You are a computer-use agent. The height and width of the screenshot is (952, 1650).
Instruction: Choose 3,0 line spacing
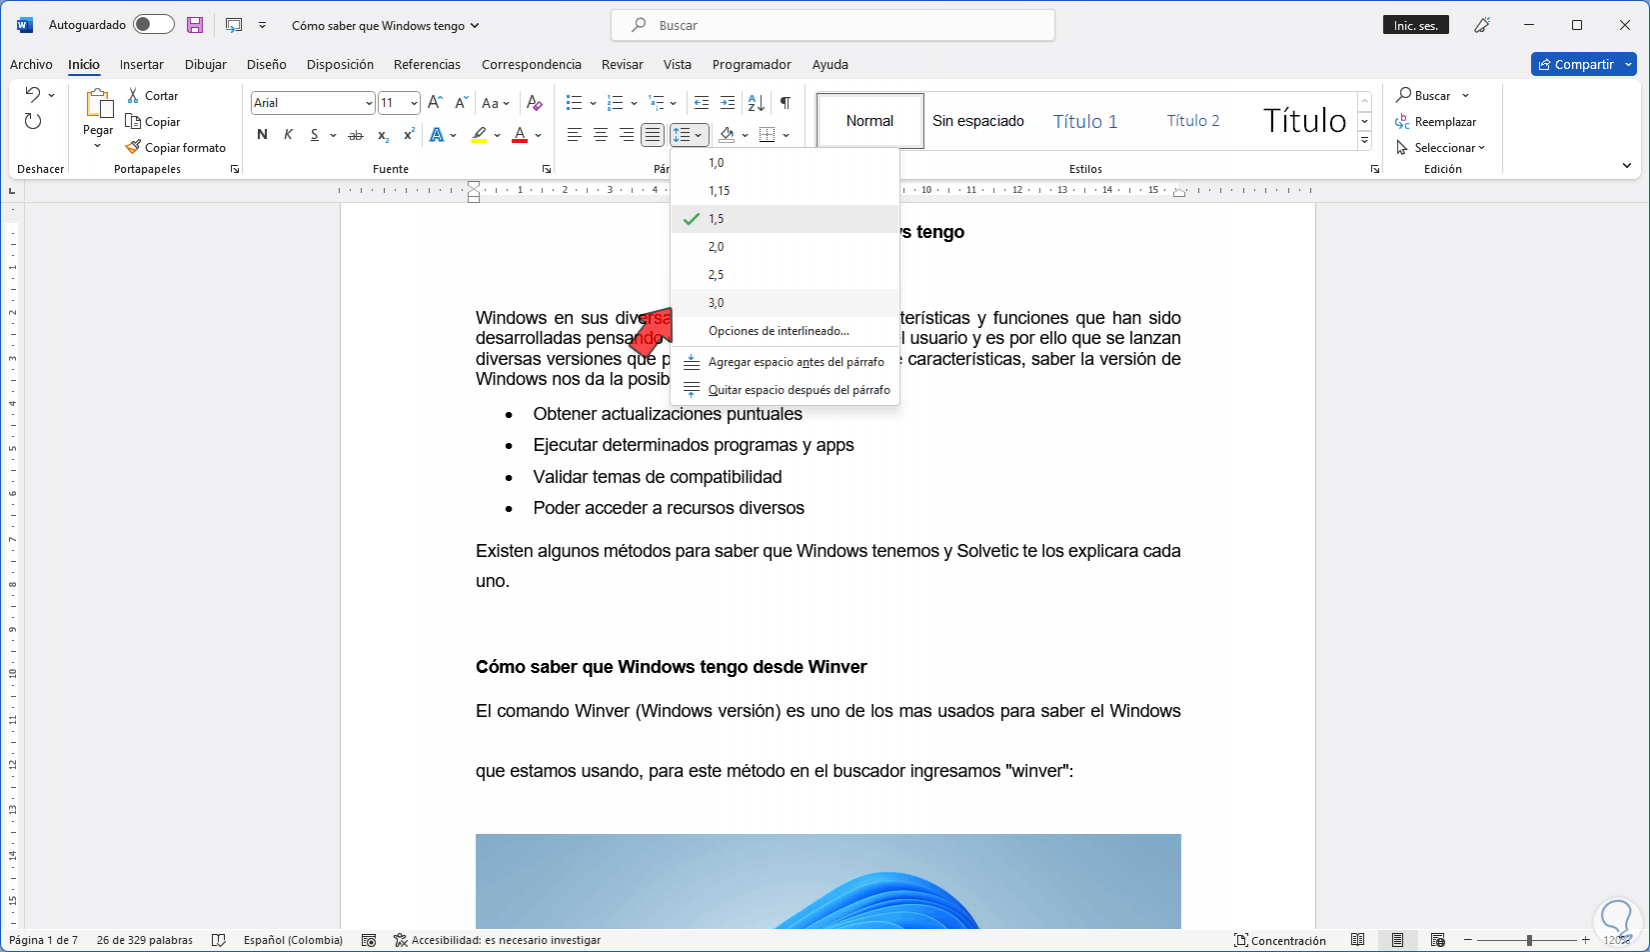[785, 303]
